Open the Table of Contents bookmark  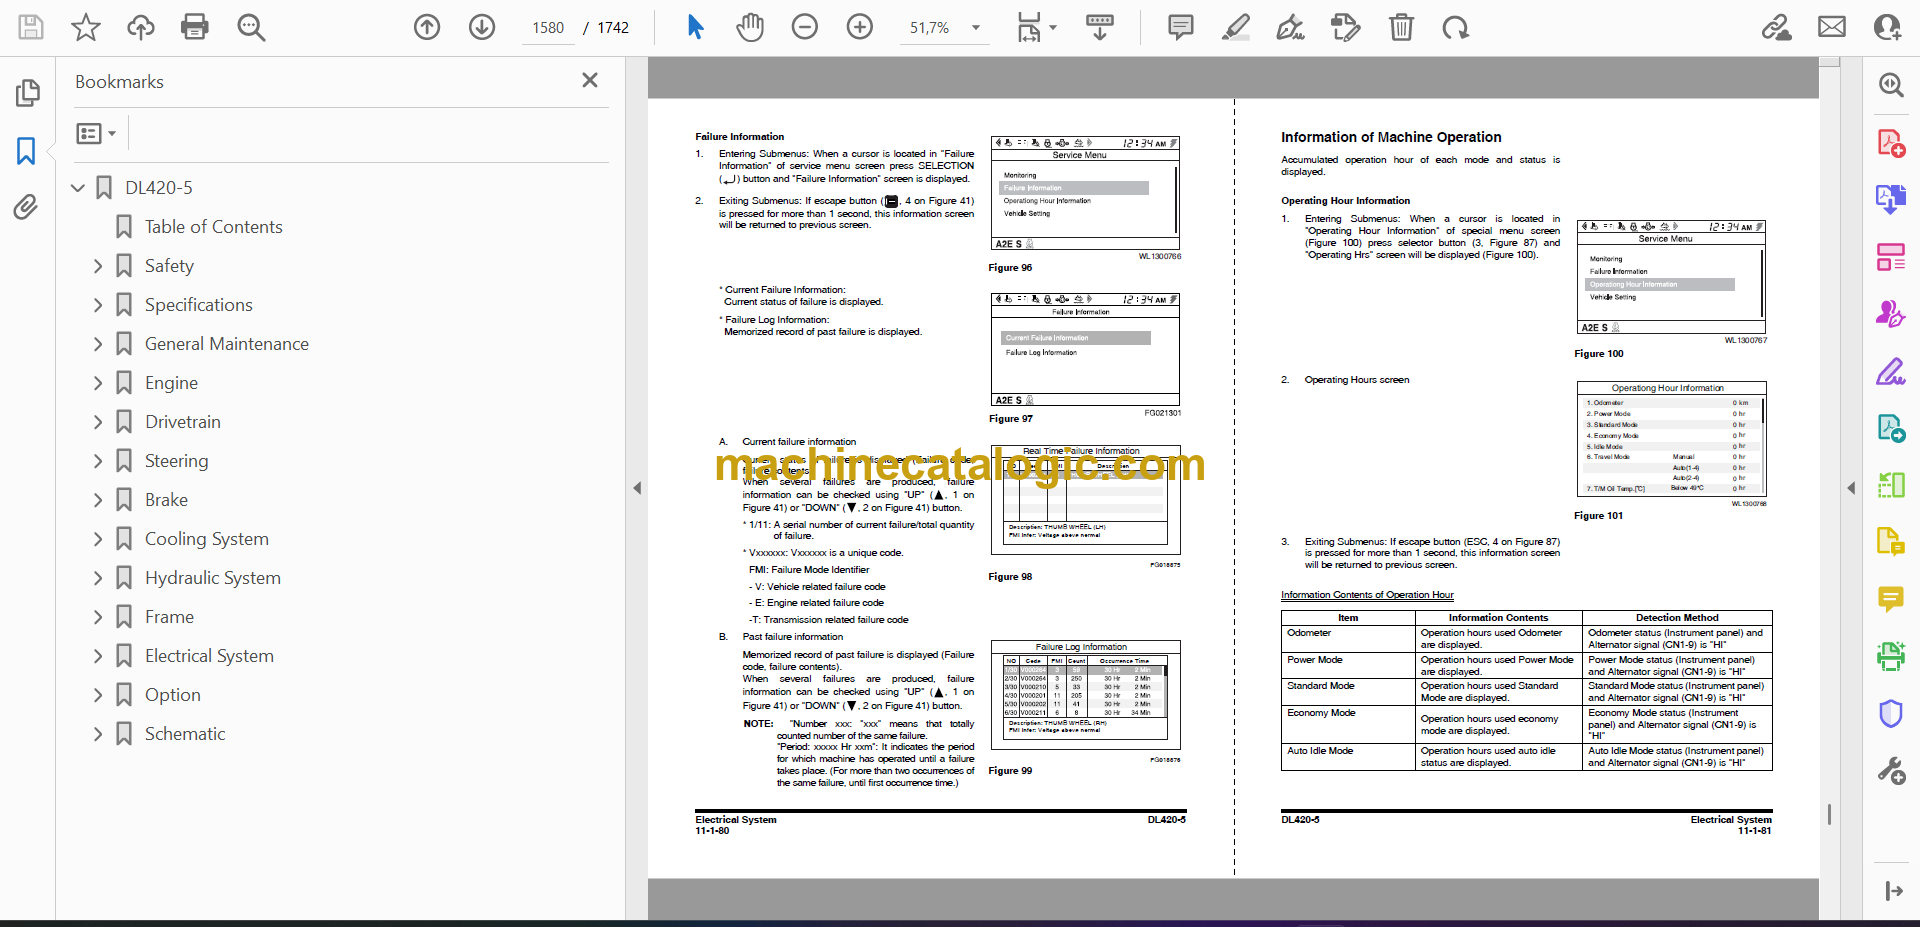(213, 227)
